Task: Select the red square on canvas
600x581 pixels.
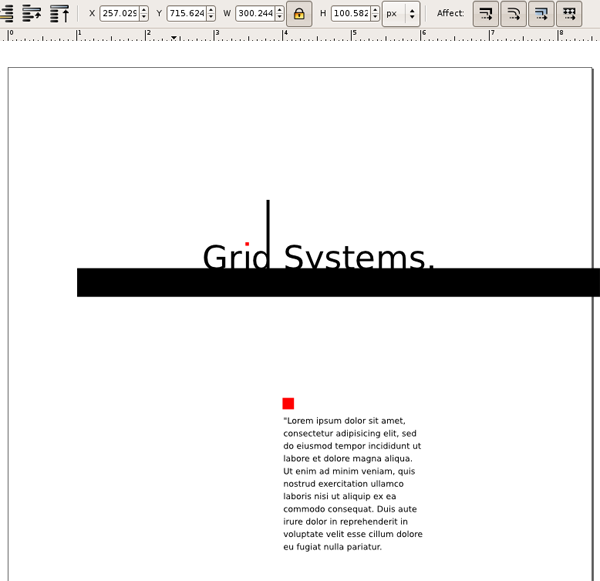Action: (x=288, y=404)
